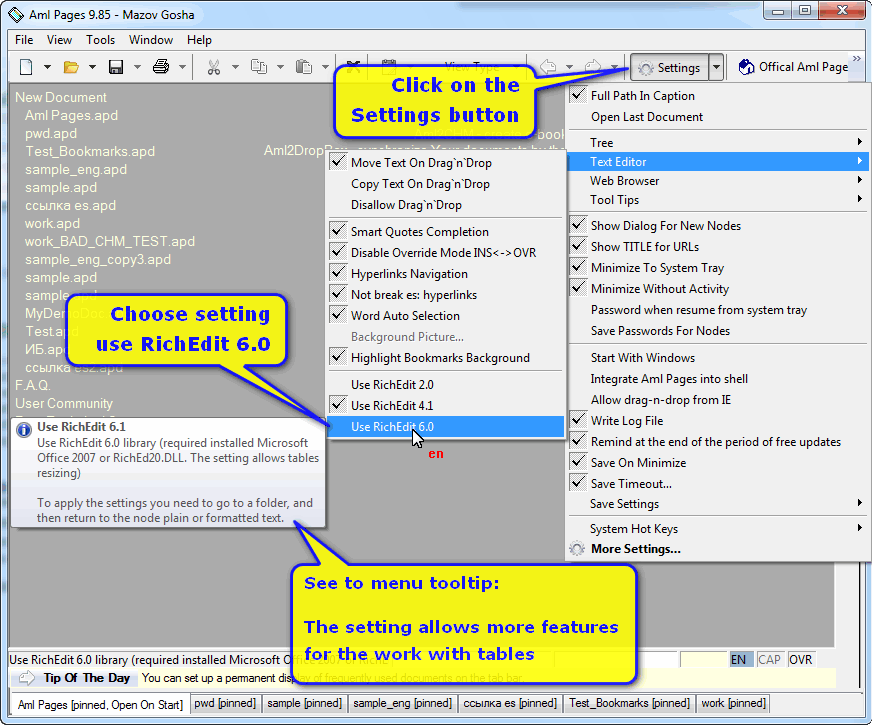Open dropdown arrow next to Print icon
The width and height of the screenshot is (872, 725).
(x=182, y=67)
